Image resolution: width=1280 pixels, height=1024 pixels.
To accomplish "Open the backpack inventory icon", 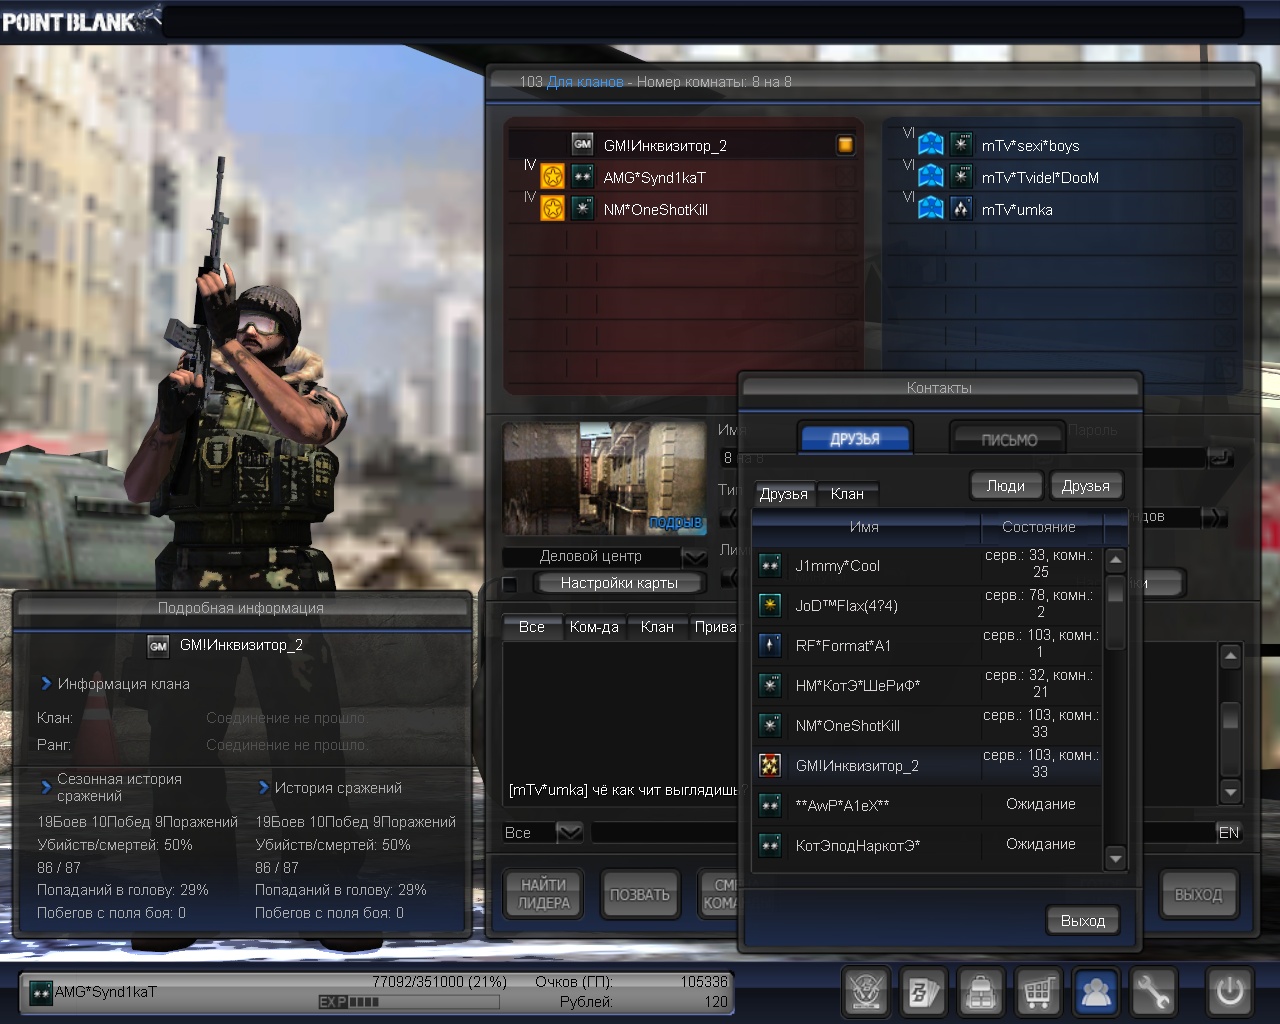I will pyautogui.click(x=981, y=992).
